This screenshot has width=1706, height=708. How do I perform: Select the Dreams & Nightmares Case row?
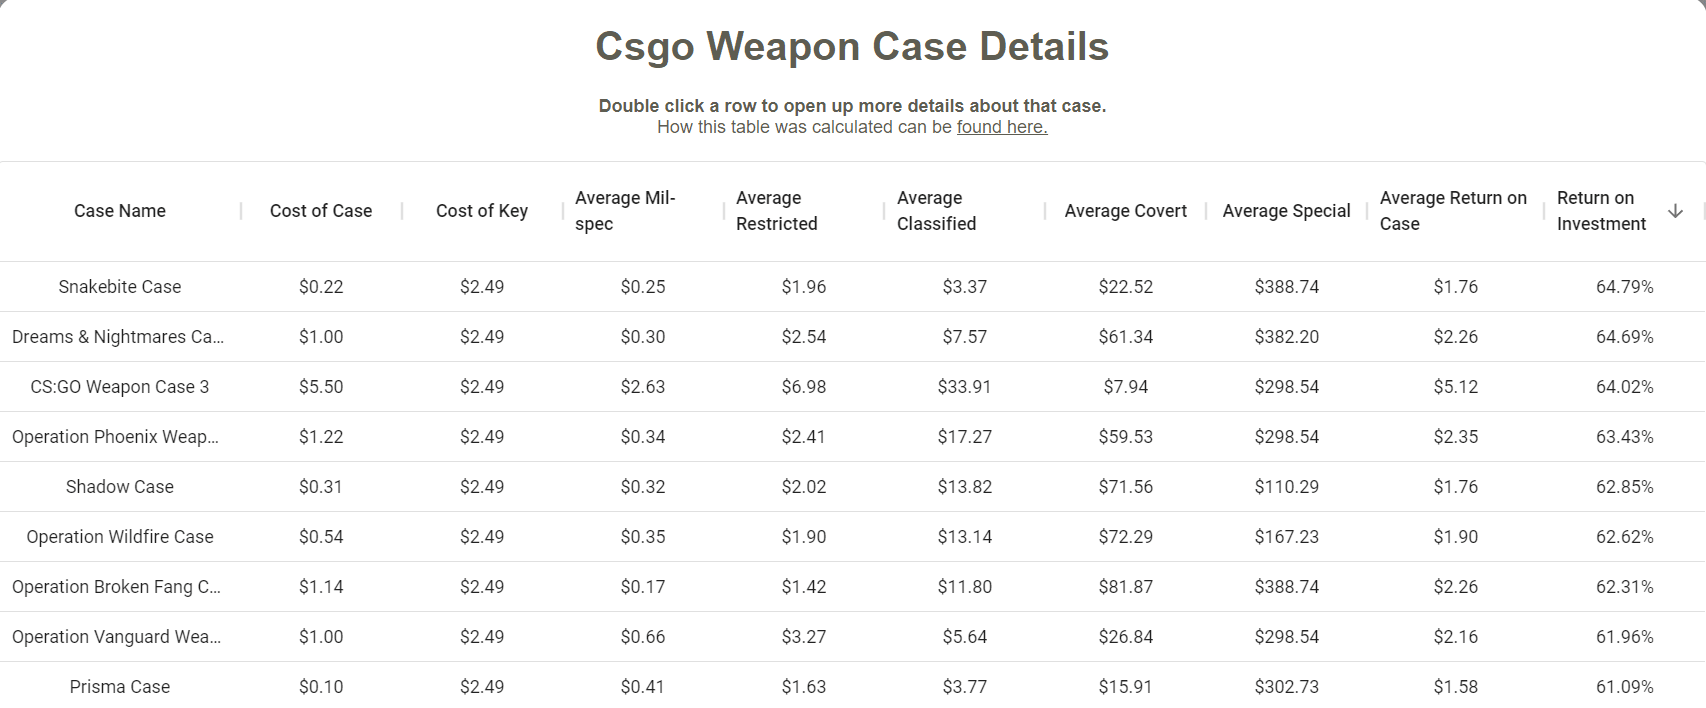point(853,337)
